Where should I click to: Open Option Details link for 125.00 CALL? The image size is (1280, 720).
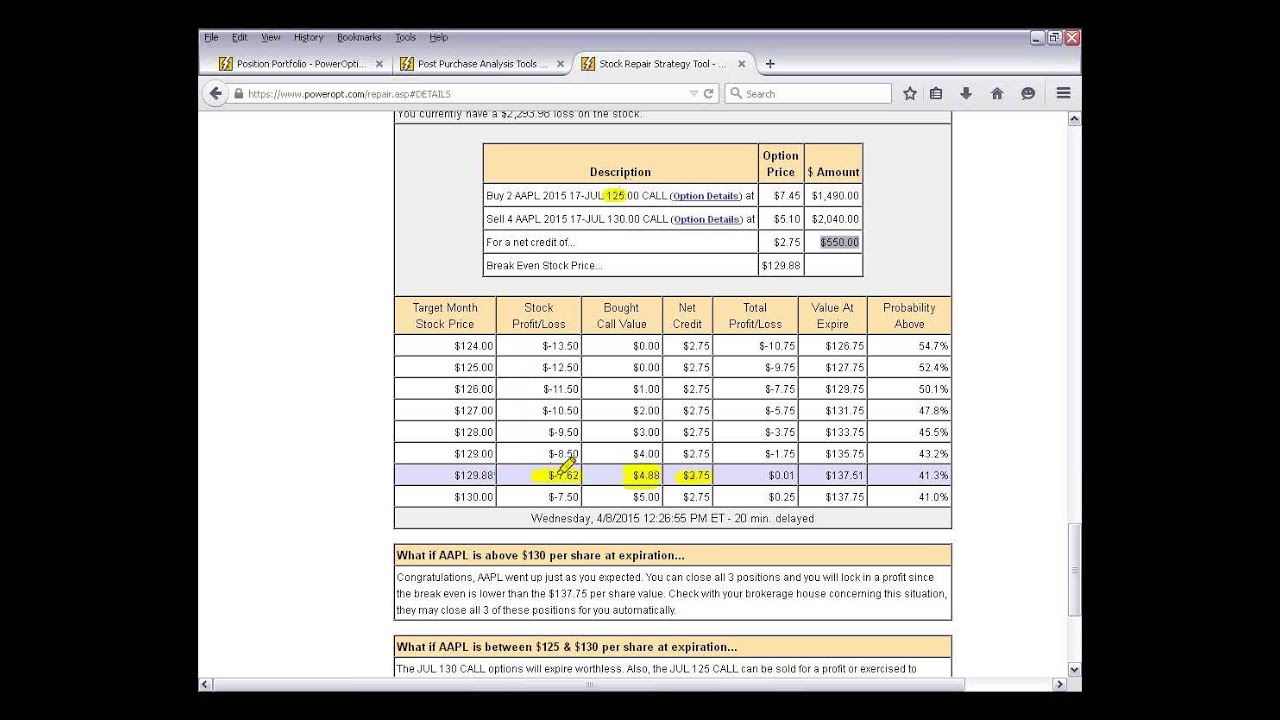(x=706, y=196)
